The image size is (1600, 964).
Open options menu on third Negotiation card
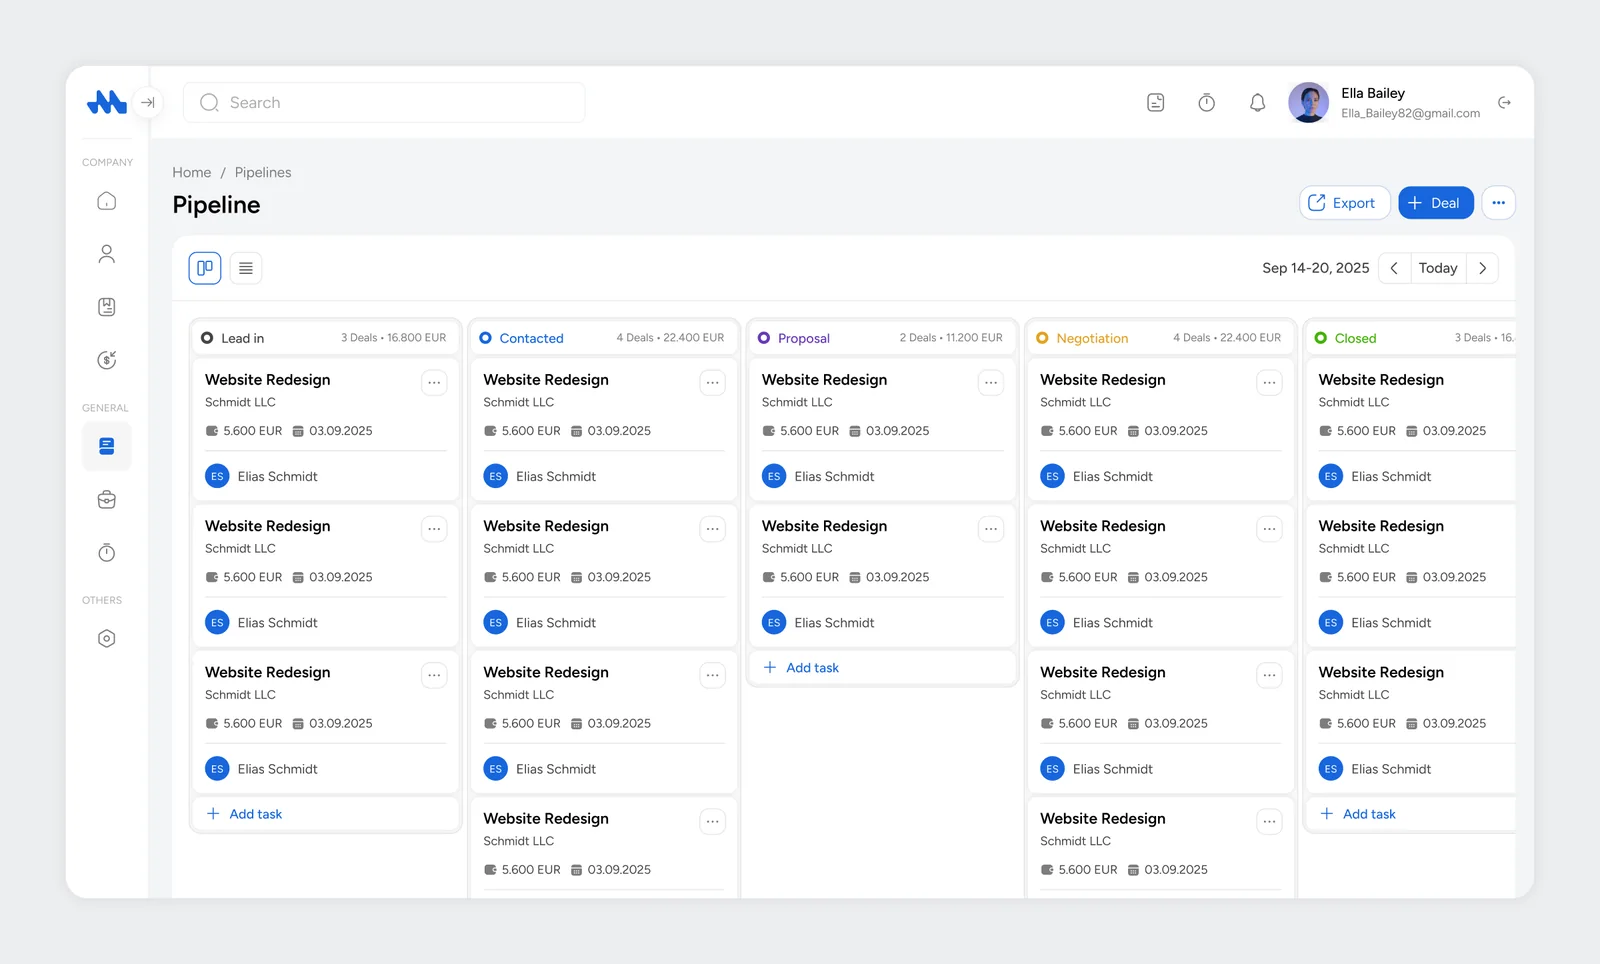pos(1269,675)
